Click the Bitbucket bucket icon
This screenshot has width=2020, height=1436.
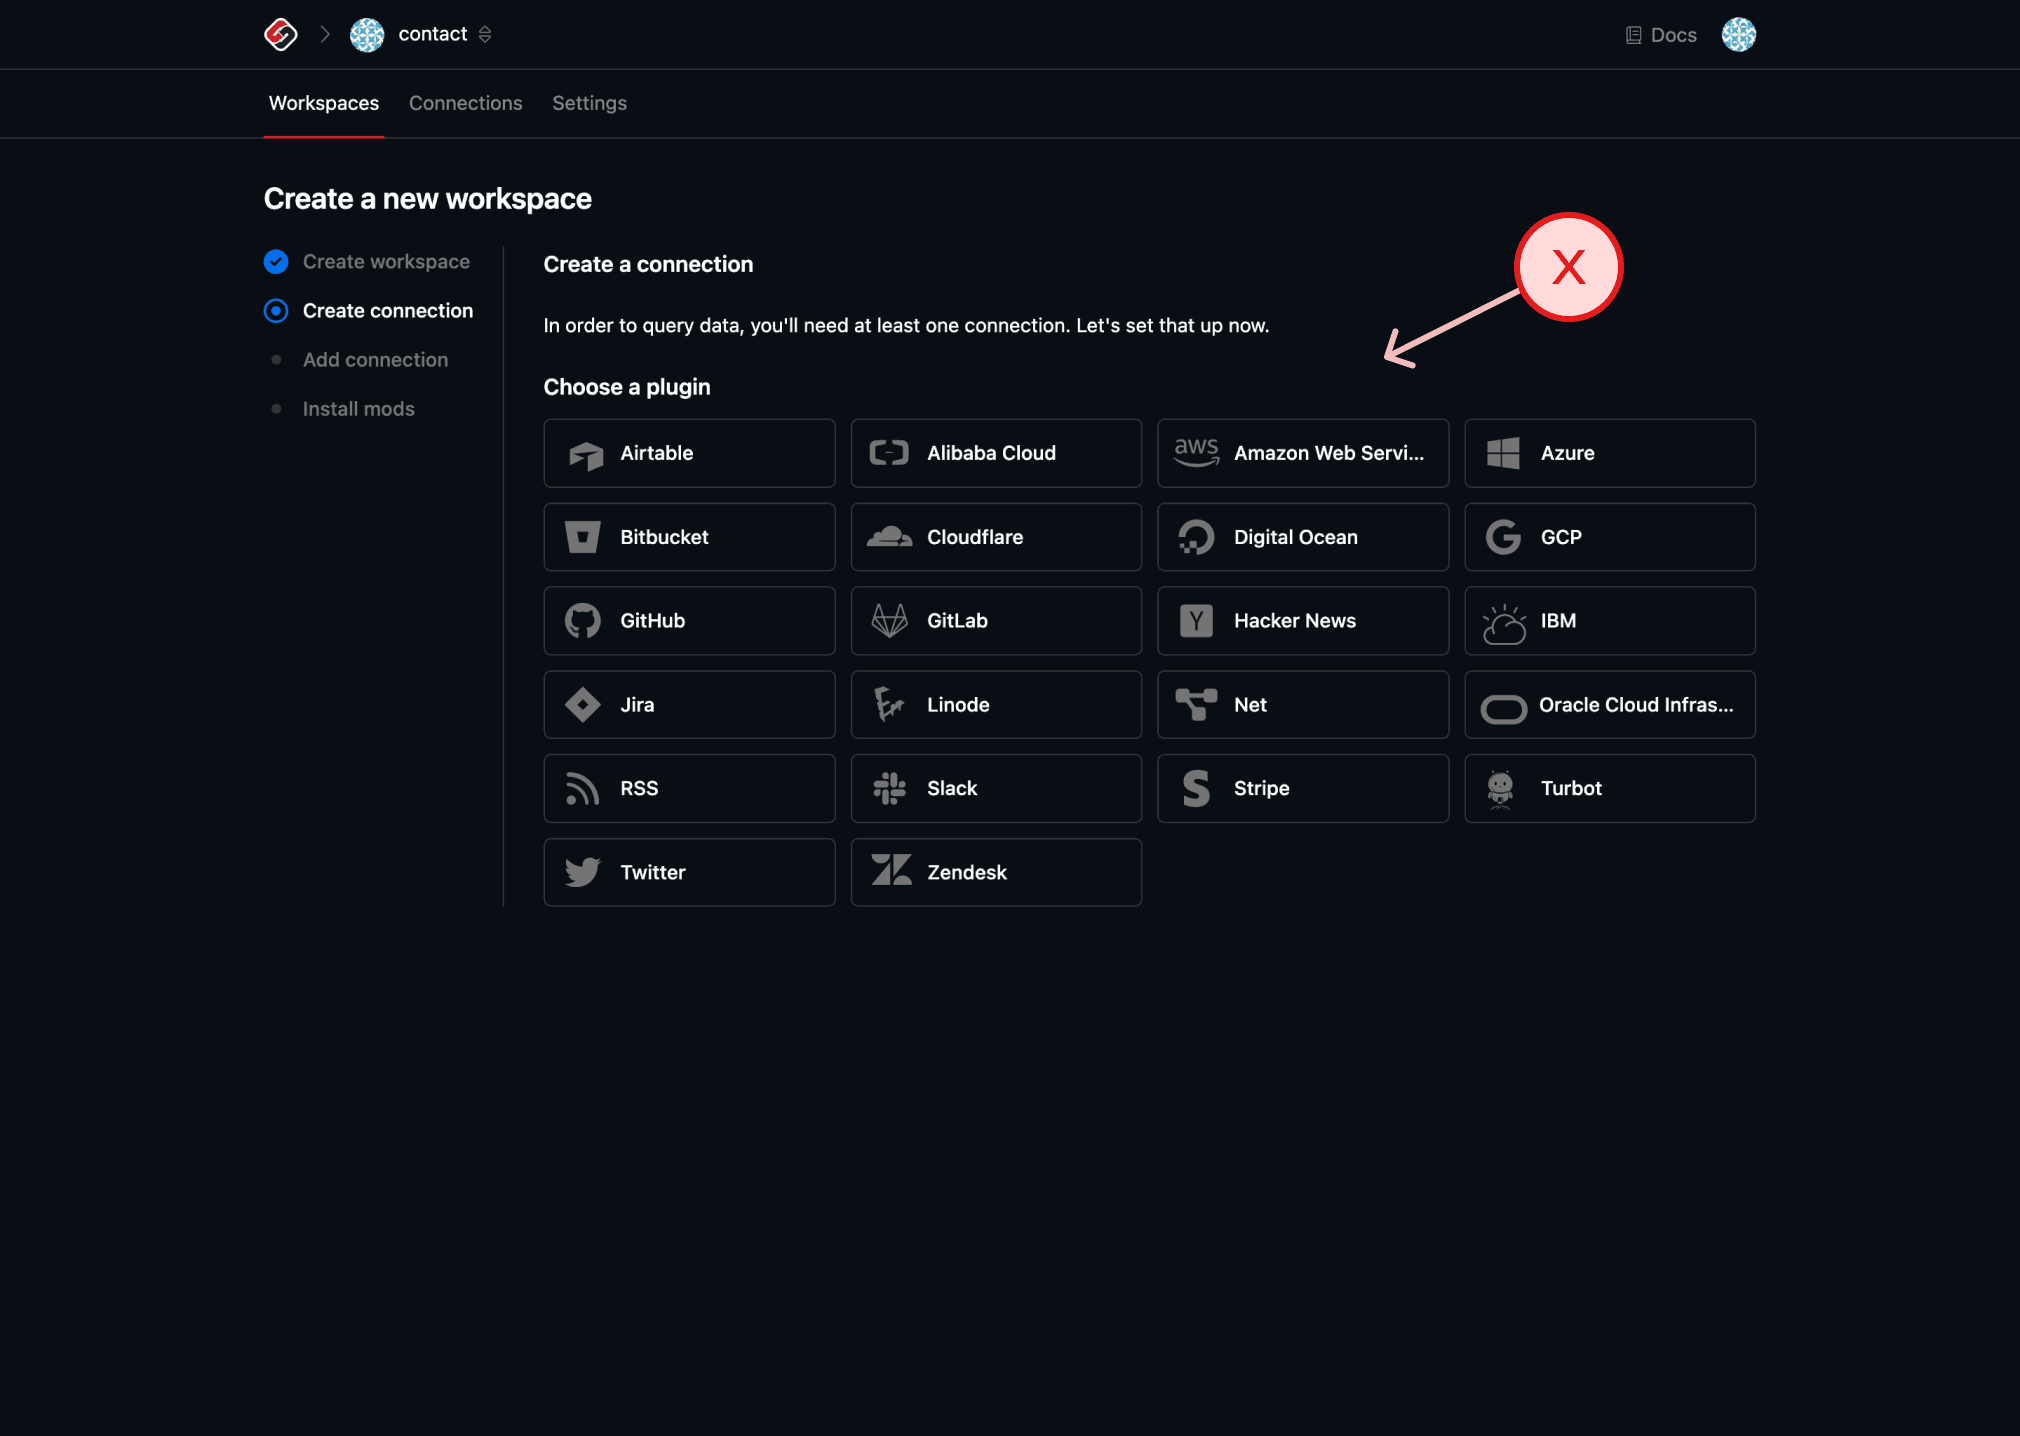point(583,537)
